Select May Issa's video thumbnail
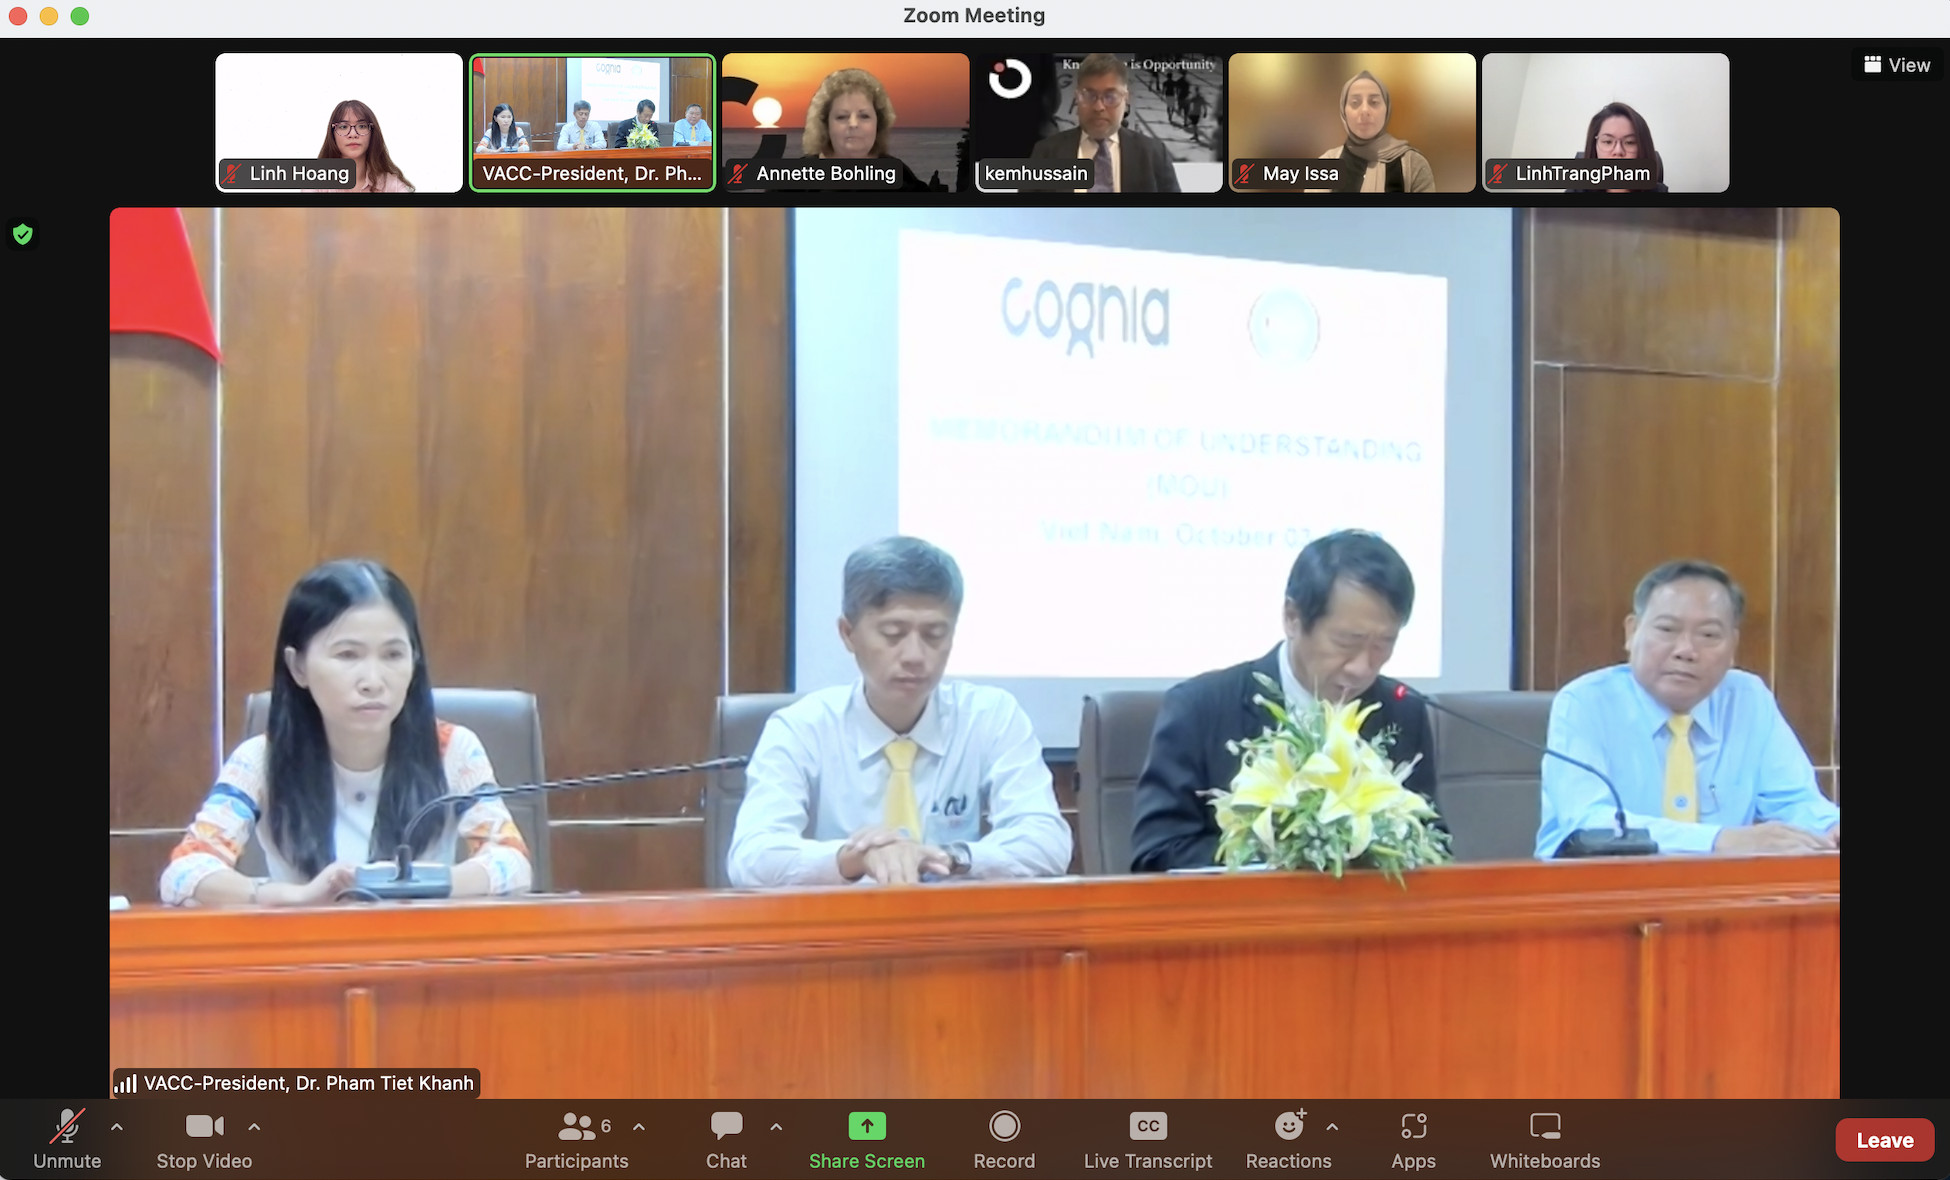This screenshot has height=1180, width=1950. (x=1351, y=122)
